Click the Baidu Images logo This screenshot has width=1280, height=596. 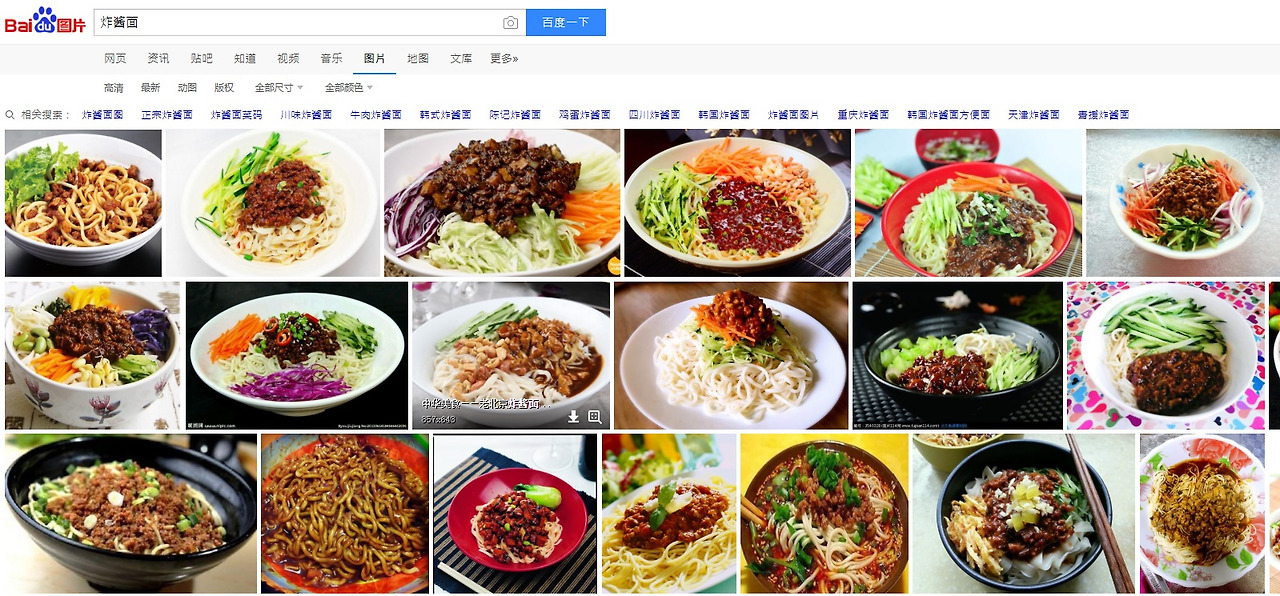click(45, 21)
